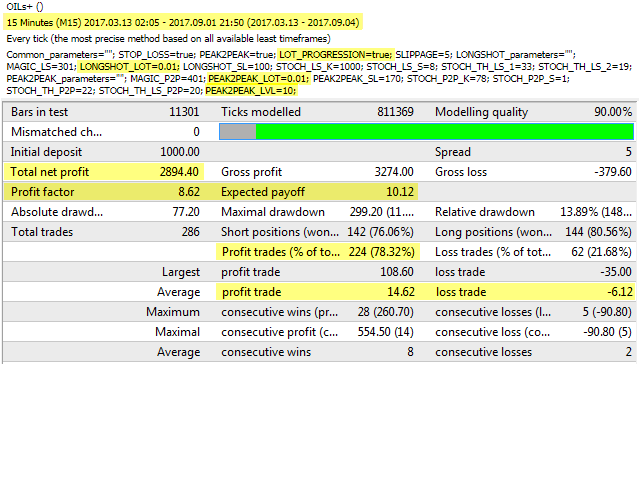Click Profit trades value 224 (78.32%)

pyautogui.click(x=381, y=252)
